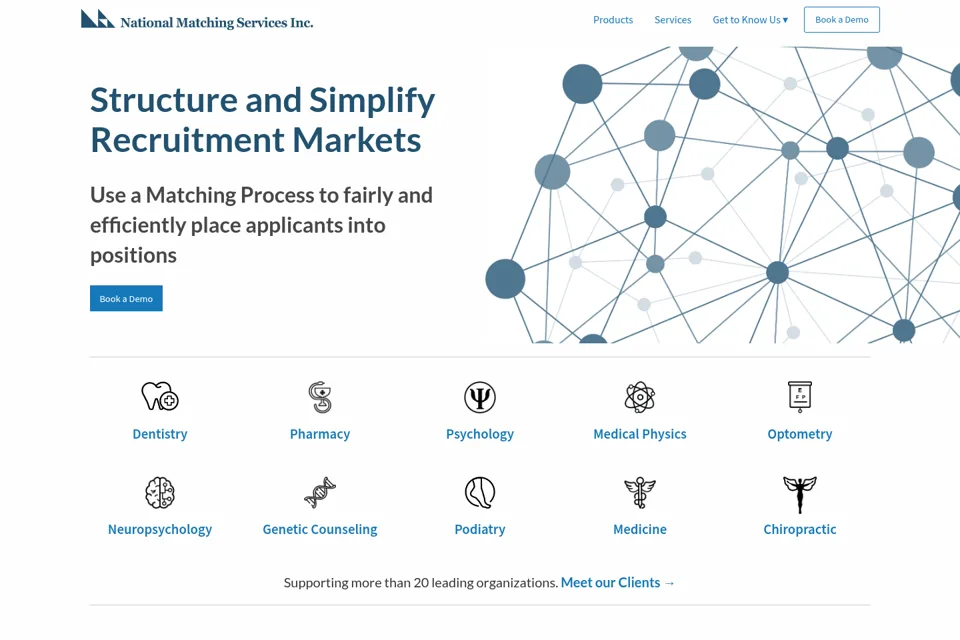Follow the Meet our Clients link
The width and height of the screenshot is (960, 640).
[618, 582]
